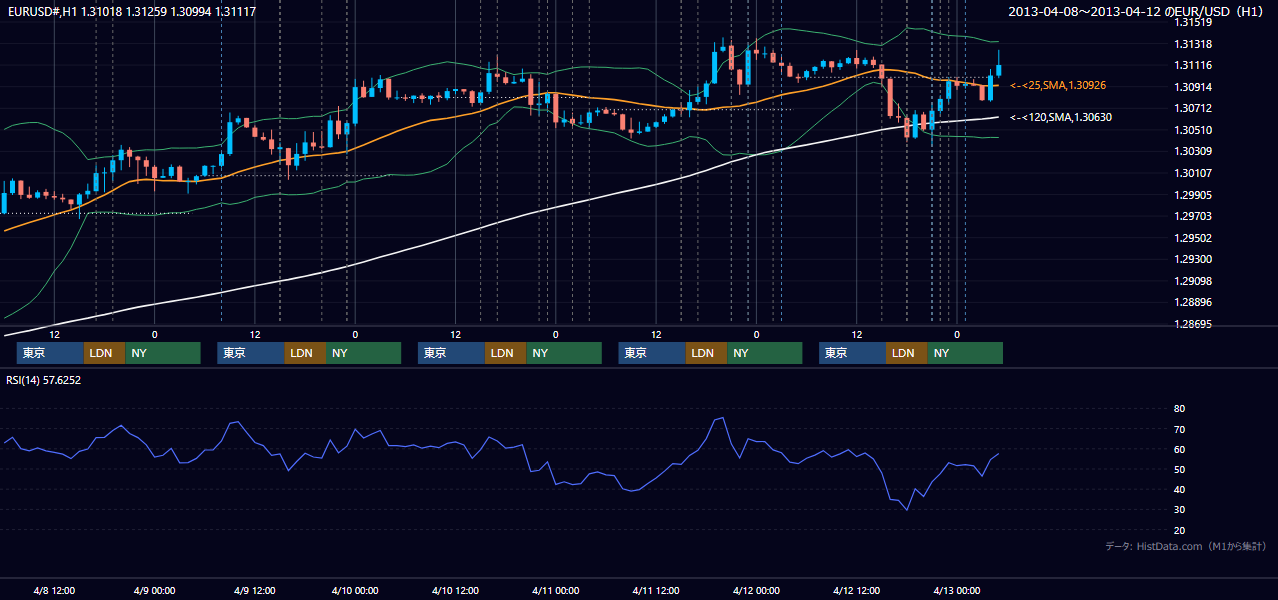Viewport: 1278px width, 600px height.
Task: Click the 4/9 00:00 time axis label
Action: click(154, 590)
